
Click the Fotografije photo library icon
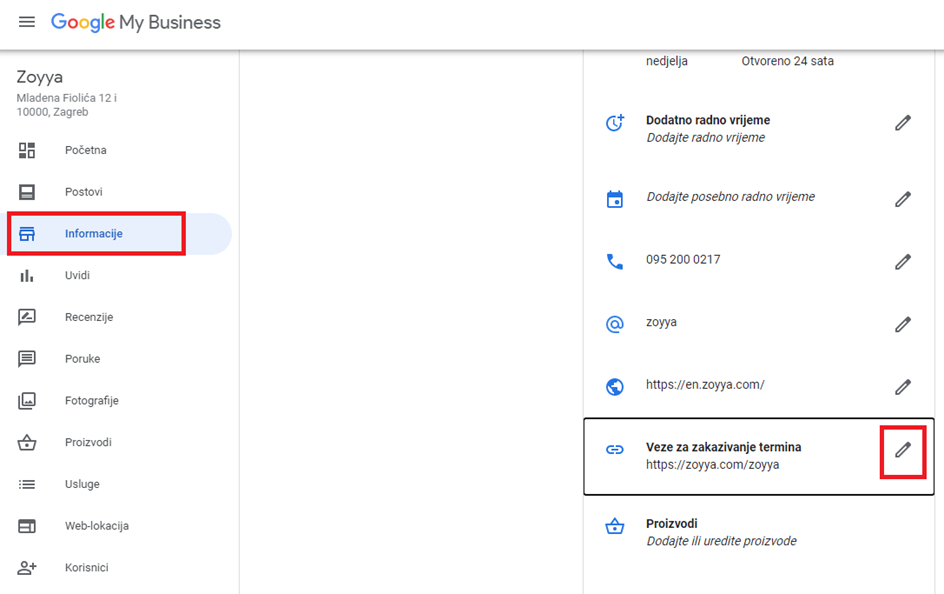coord(26,401)
